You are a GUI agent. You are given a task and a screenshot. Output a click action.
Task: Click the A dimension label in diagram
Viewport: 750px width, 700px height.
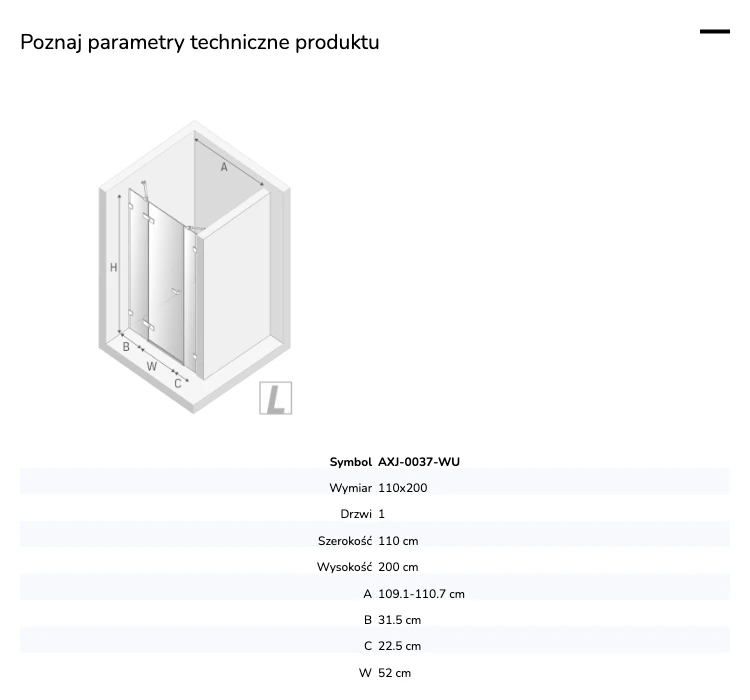pos(224,167)
